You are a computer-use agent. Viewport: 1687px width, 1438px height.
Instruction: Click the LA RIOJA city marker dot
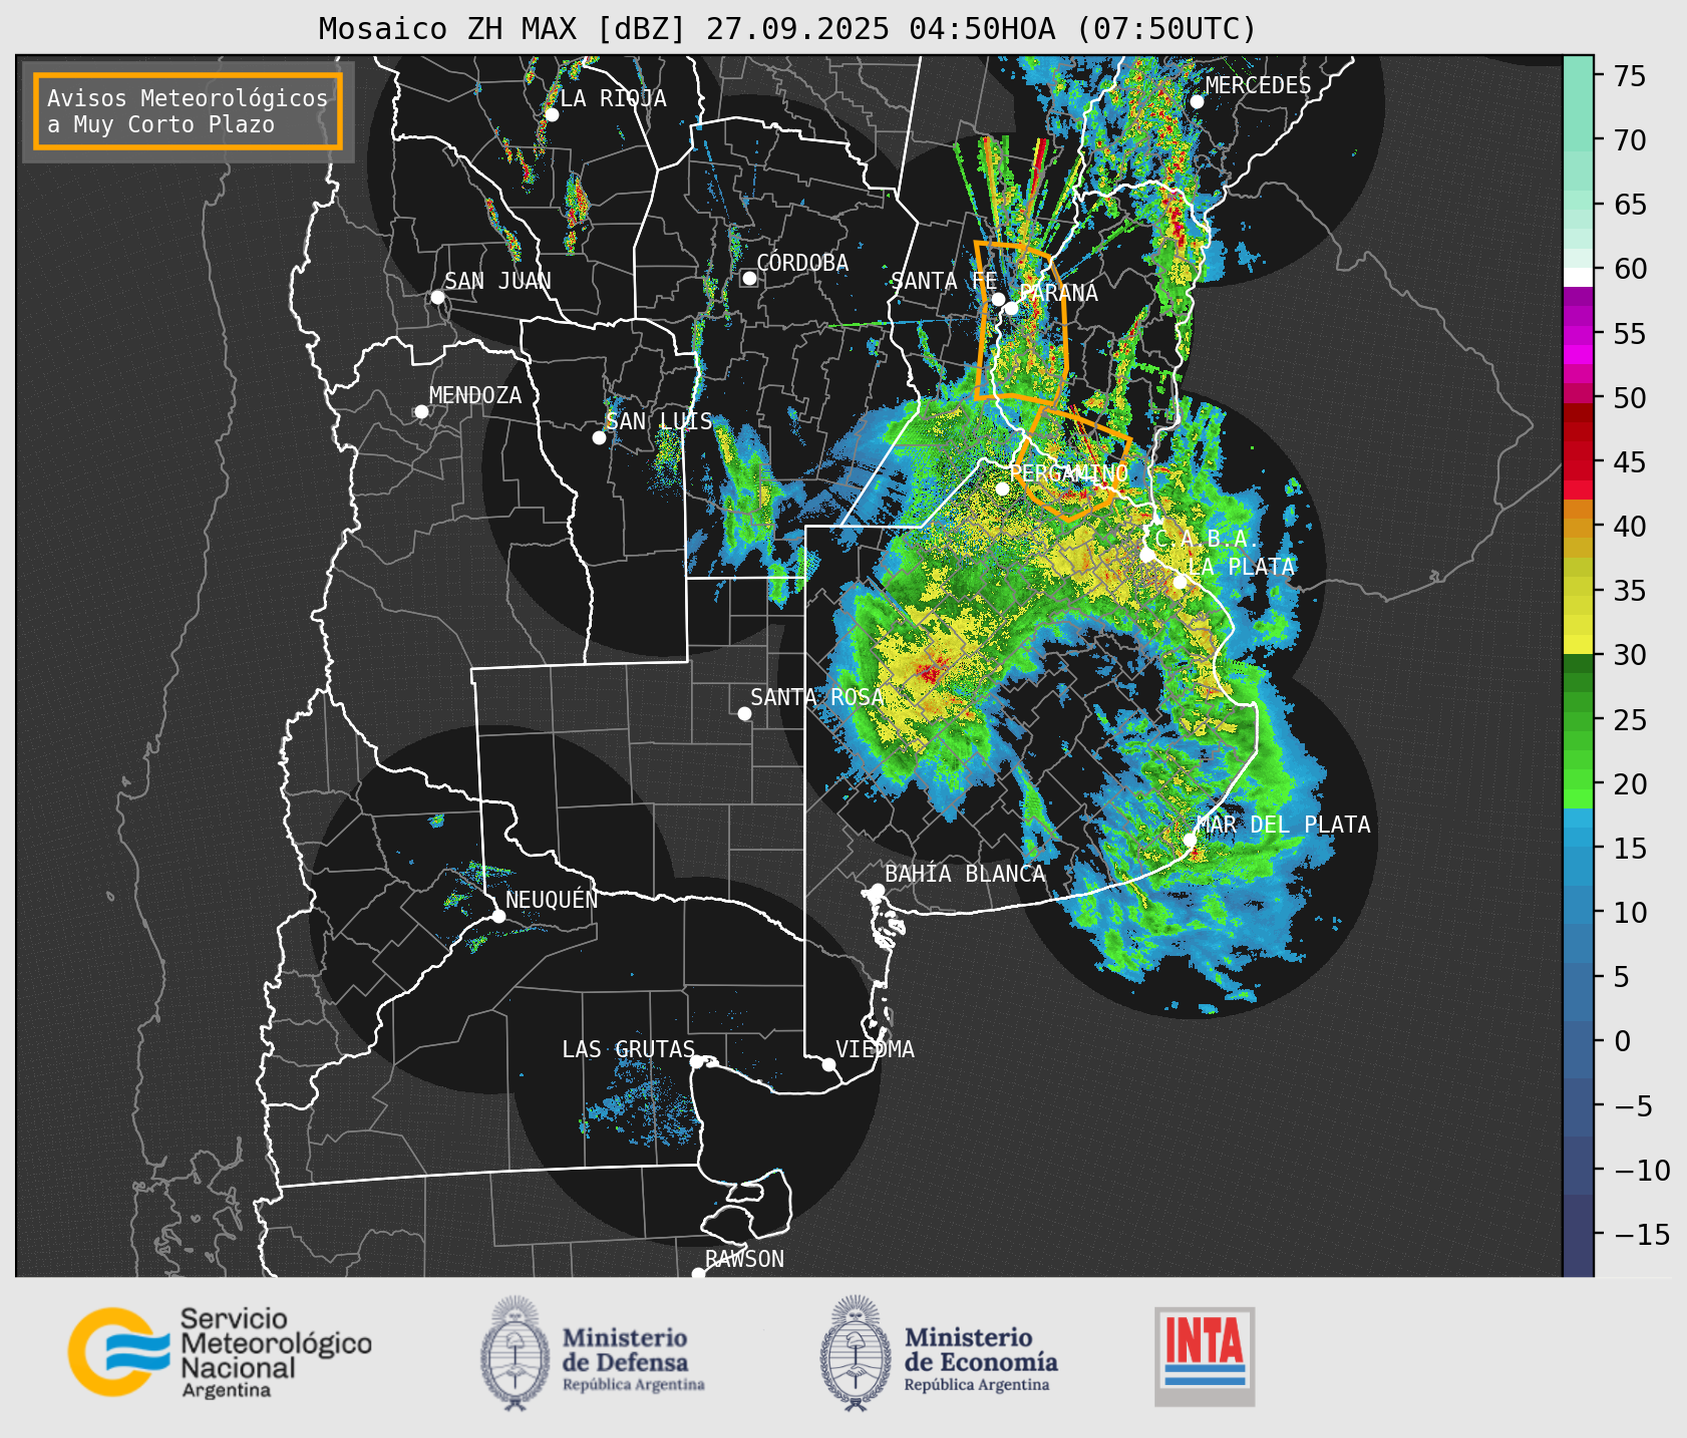tap(552, 115)
